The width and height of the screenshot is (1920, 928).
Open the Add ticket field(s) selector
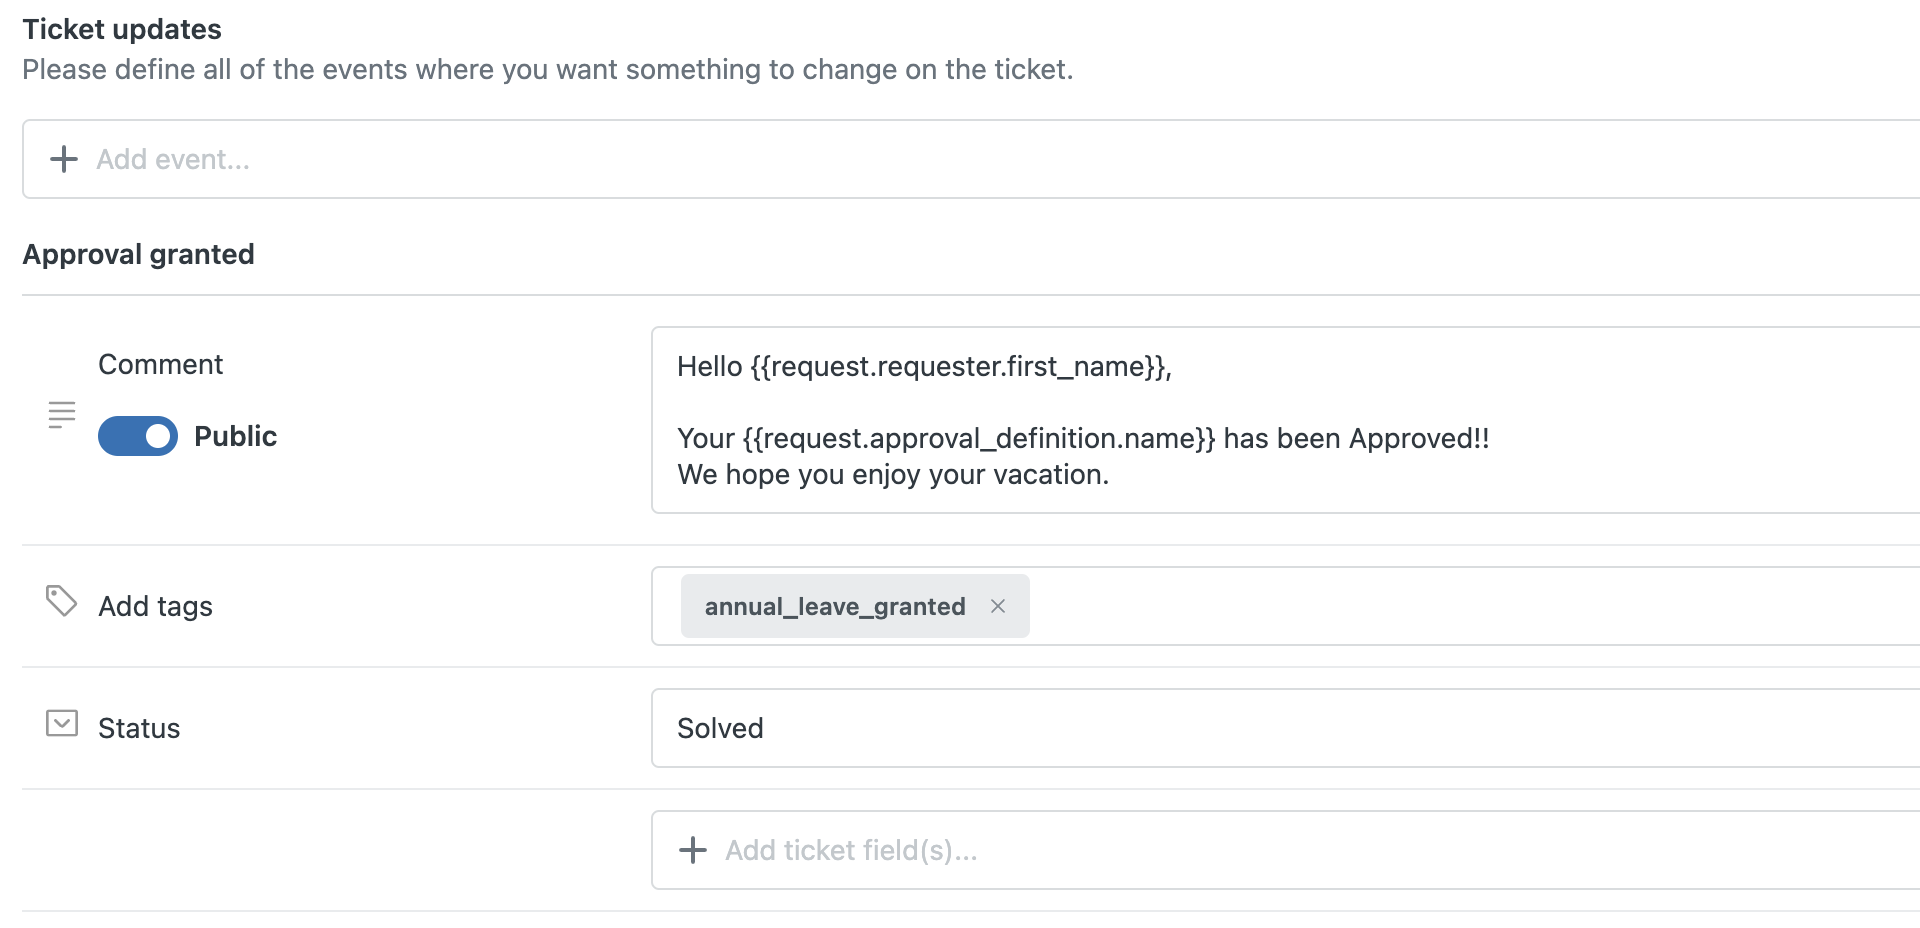coord(1286,850)
